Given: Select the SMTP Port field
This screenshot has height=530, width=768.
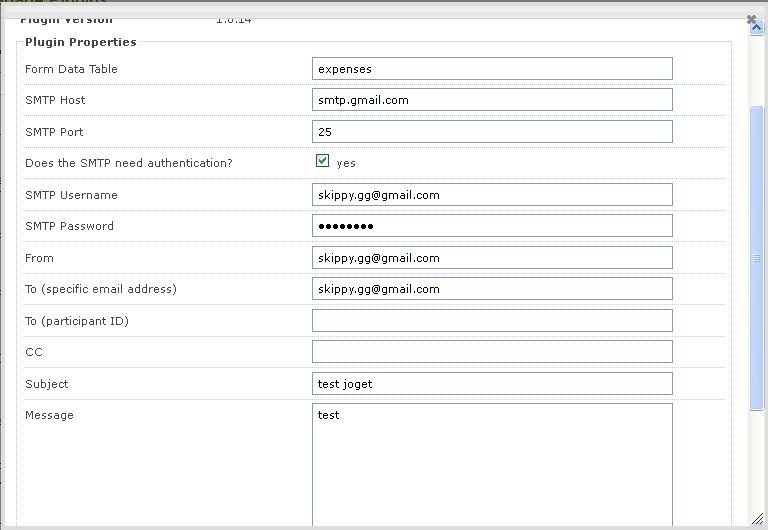Looking at the screenshot, I should (x=492, y=132).
